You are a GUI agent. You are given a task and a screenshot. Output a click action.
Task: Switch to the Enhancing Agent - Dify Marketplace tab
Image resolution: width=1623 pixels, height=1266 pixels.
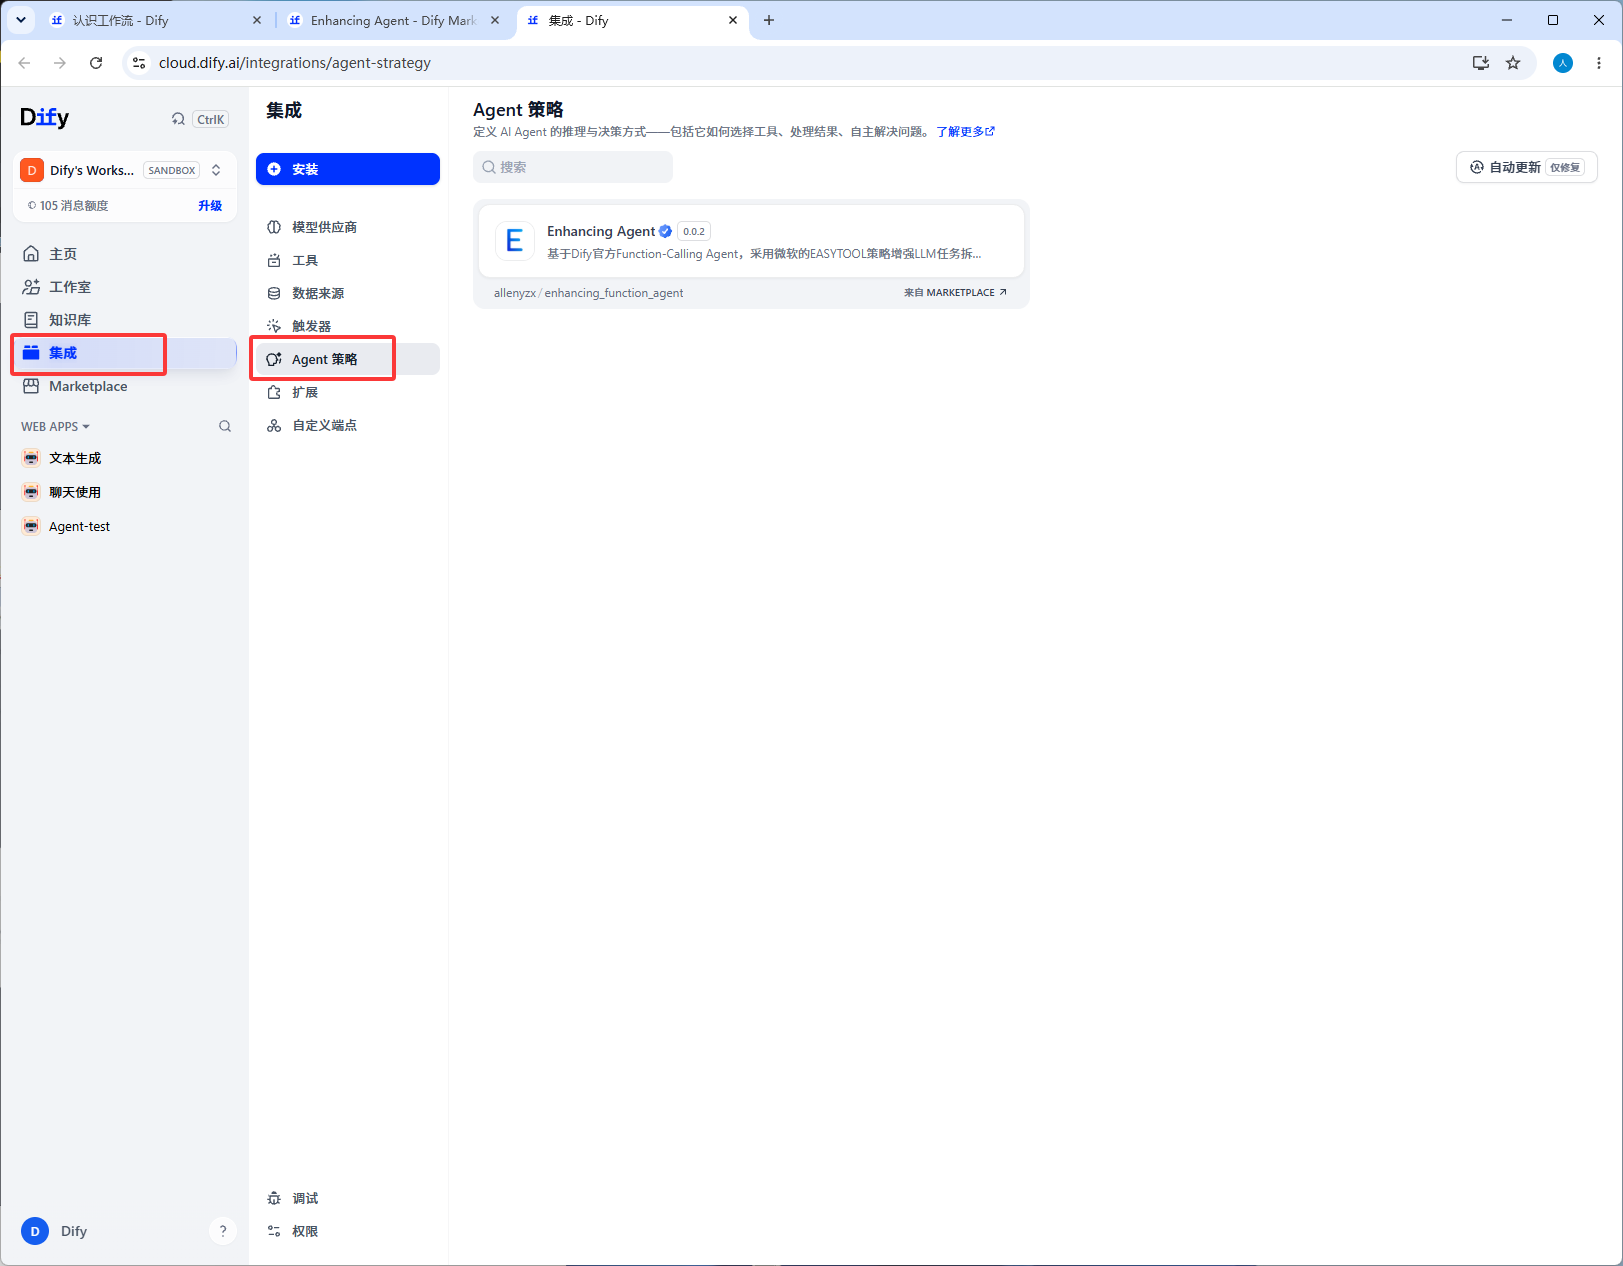tap(394, 20)
